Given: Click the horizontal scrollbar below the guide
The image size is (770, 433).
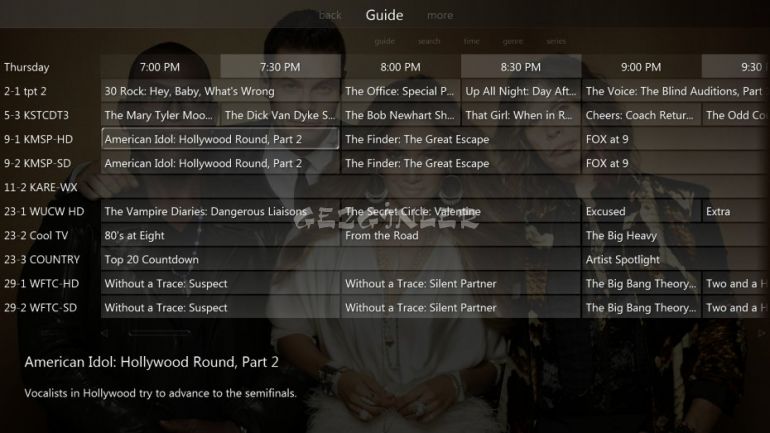Looking at the screenshot, I should (159, 333).
